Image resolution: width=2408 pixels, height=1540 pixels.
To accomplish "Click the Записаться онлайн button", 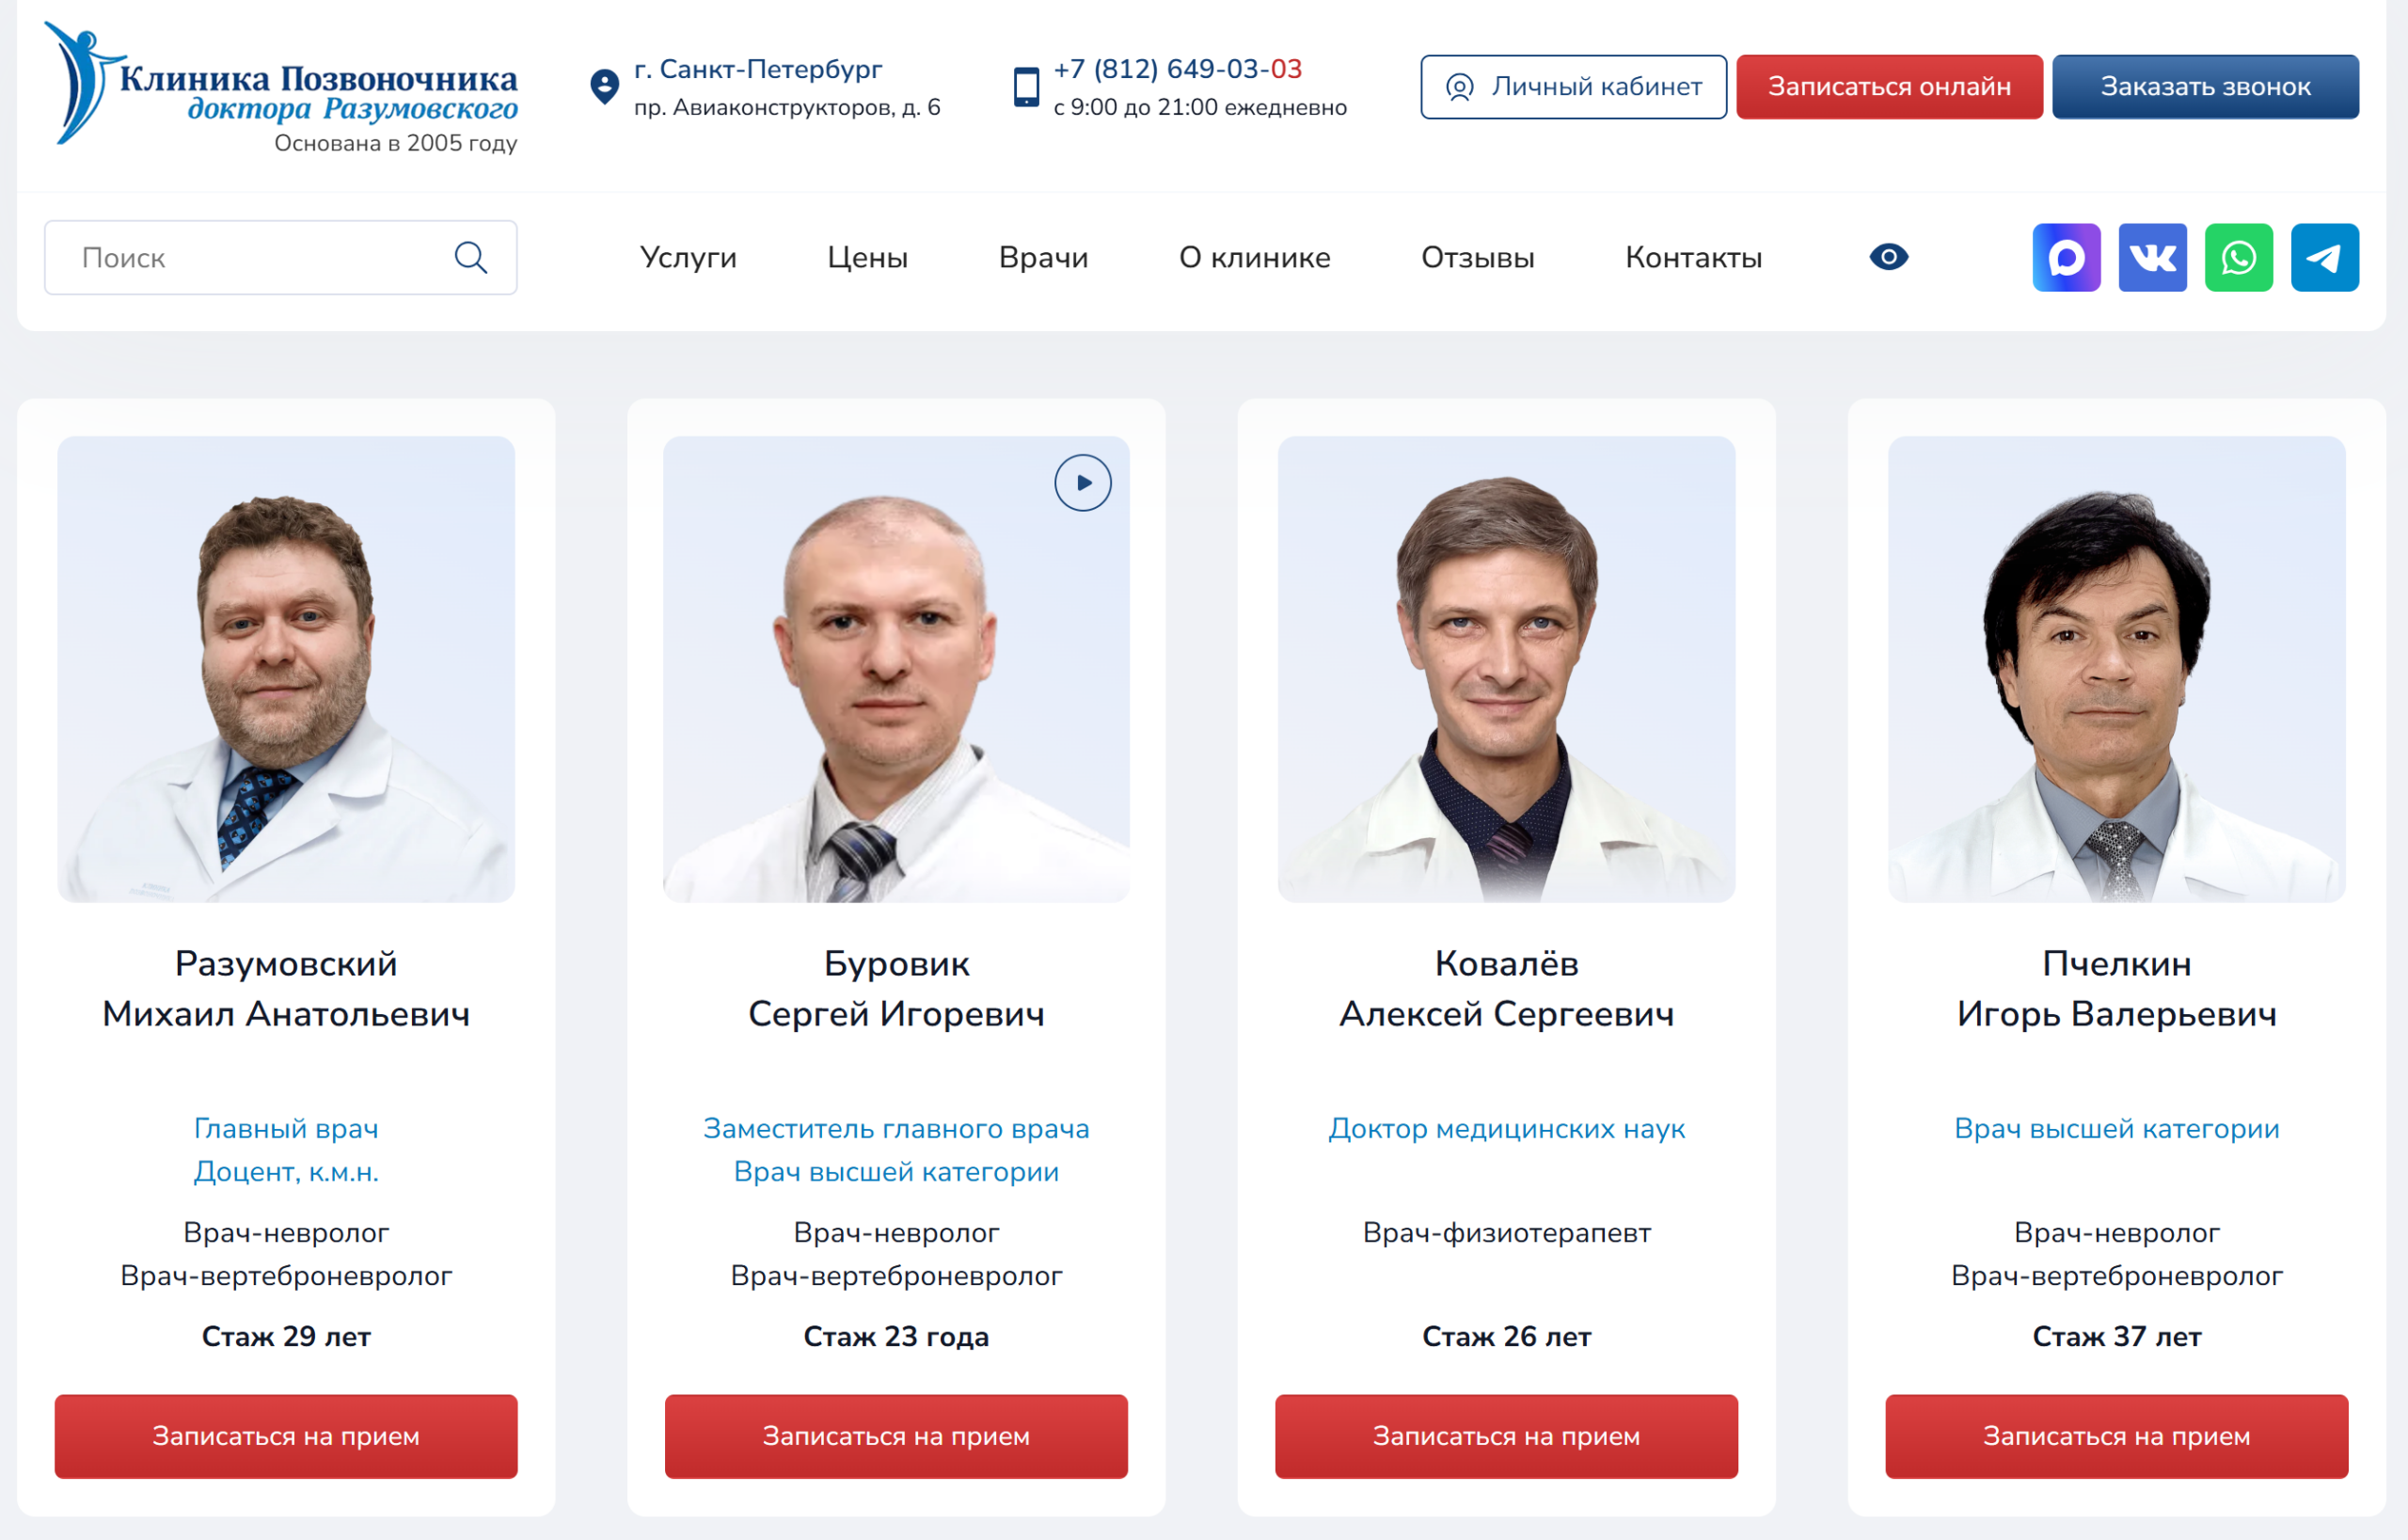I will pos(1888,87).
